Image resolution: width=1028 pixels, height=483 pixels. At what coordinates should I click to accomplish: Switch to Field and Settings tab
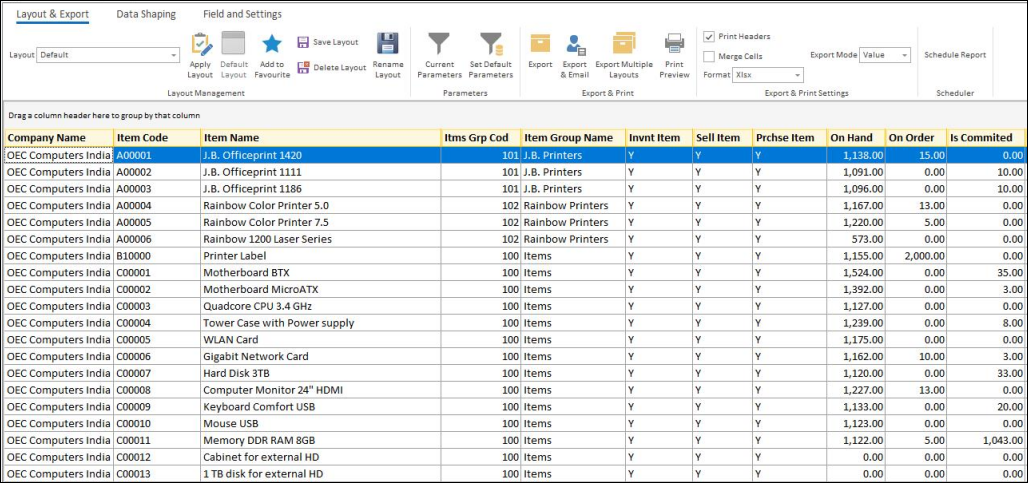coord(242,14)
